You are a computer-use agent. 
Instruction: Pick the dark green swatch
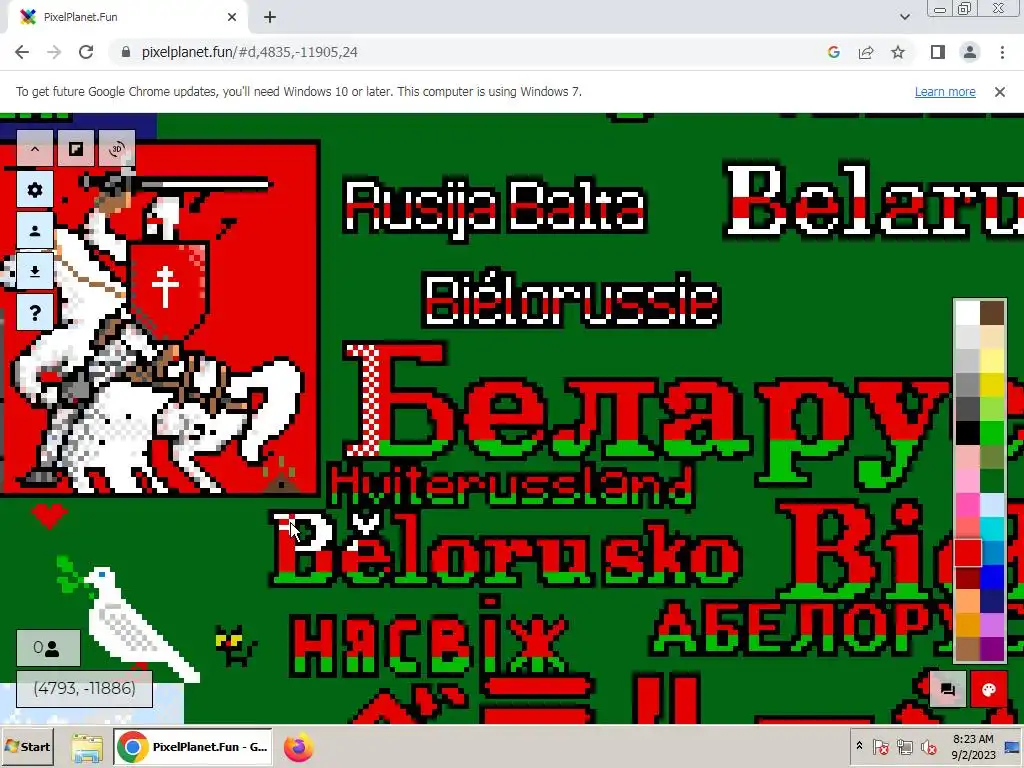(993, 481)
